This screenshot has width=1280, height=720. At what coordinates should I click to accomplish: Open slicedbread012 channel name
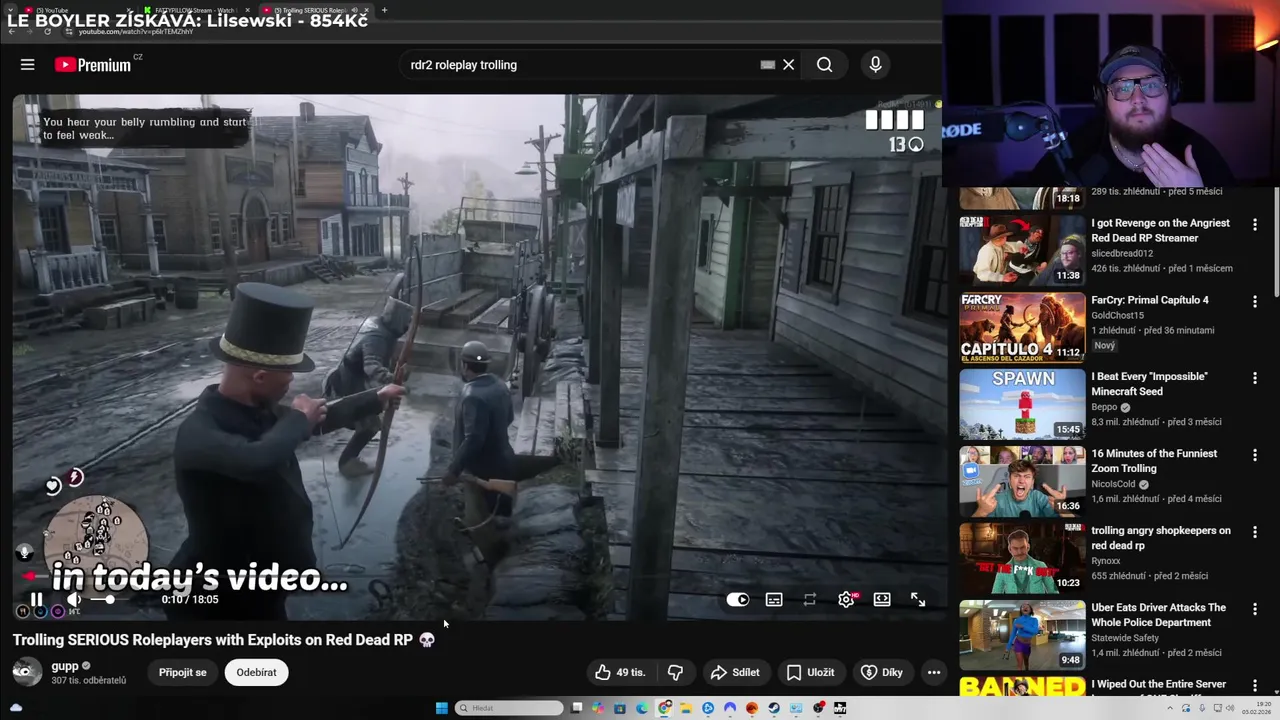(x=1122, y=253)
